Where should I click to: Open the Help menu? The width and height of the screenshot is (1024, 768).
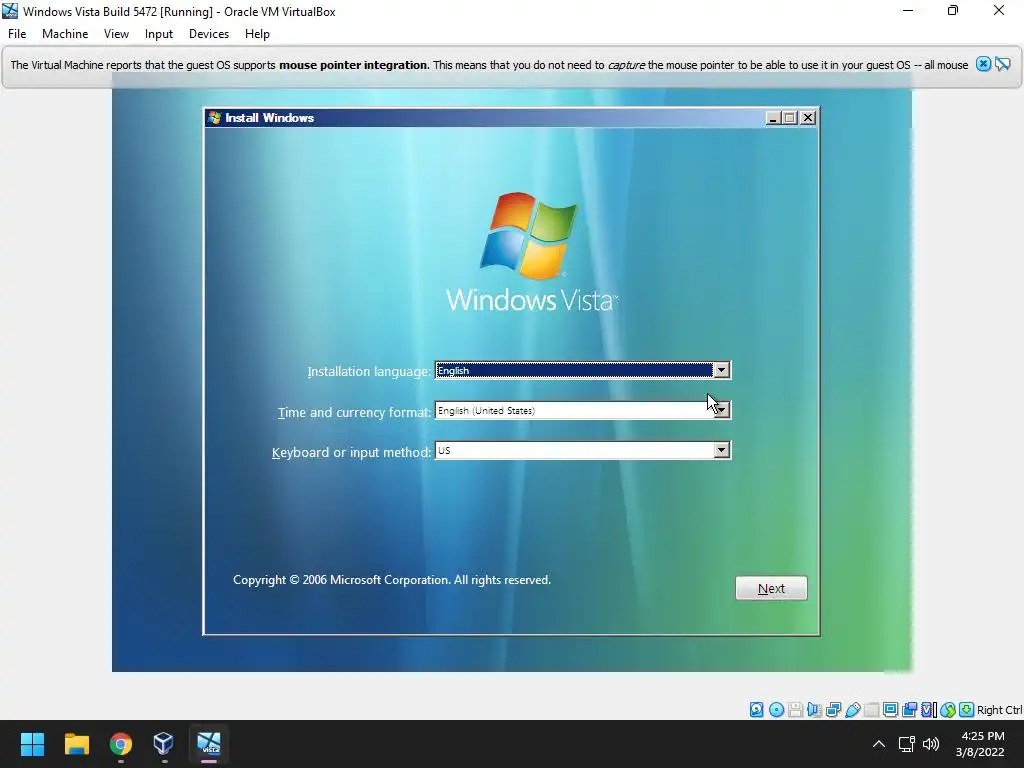(x=257, y=34)
